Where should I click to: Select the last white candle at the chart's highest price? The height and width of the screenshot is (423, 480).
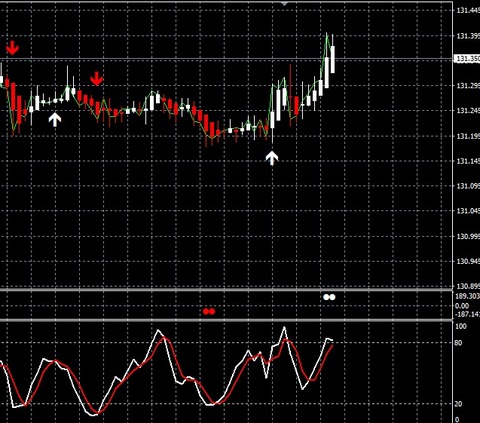(x=332, y=59)
